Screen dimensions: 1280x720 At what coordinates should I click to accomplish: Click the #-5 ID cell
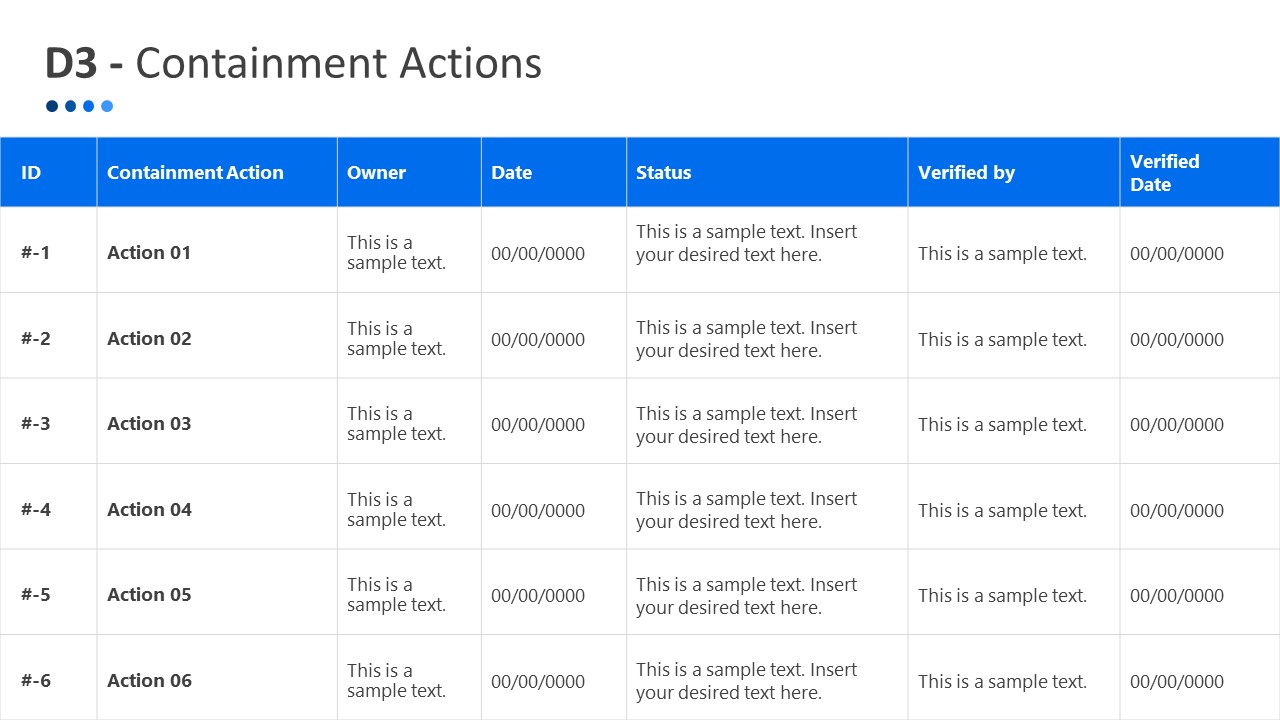(x=32, y=595)
